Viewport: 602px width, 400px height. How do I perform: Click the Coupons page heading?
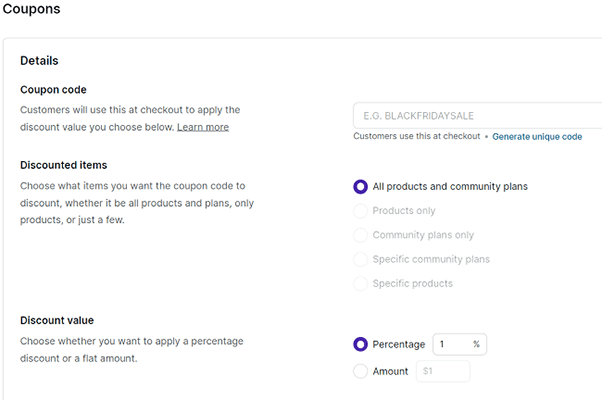pos(31,10)
